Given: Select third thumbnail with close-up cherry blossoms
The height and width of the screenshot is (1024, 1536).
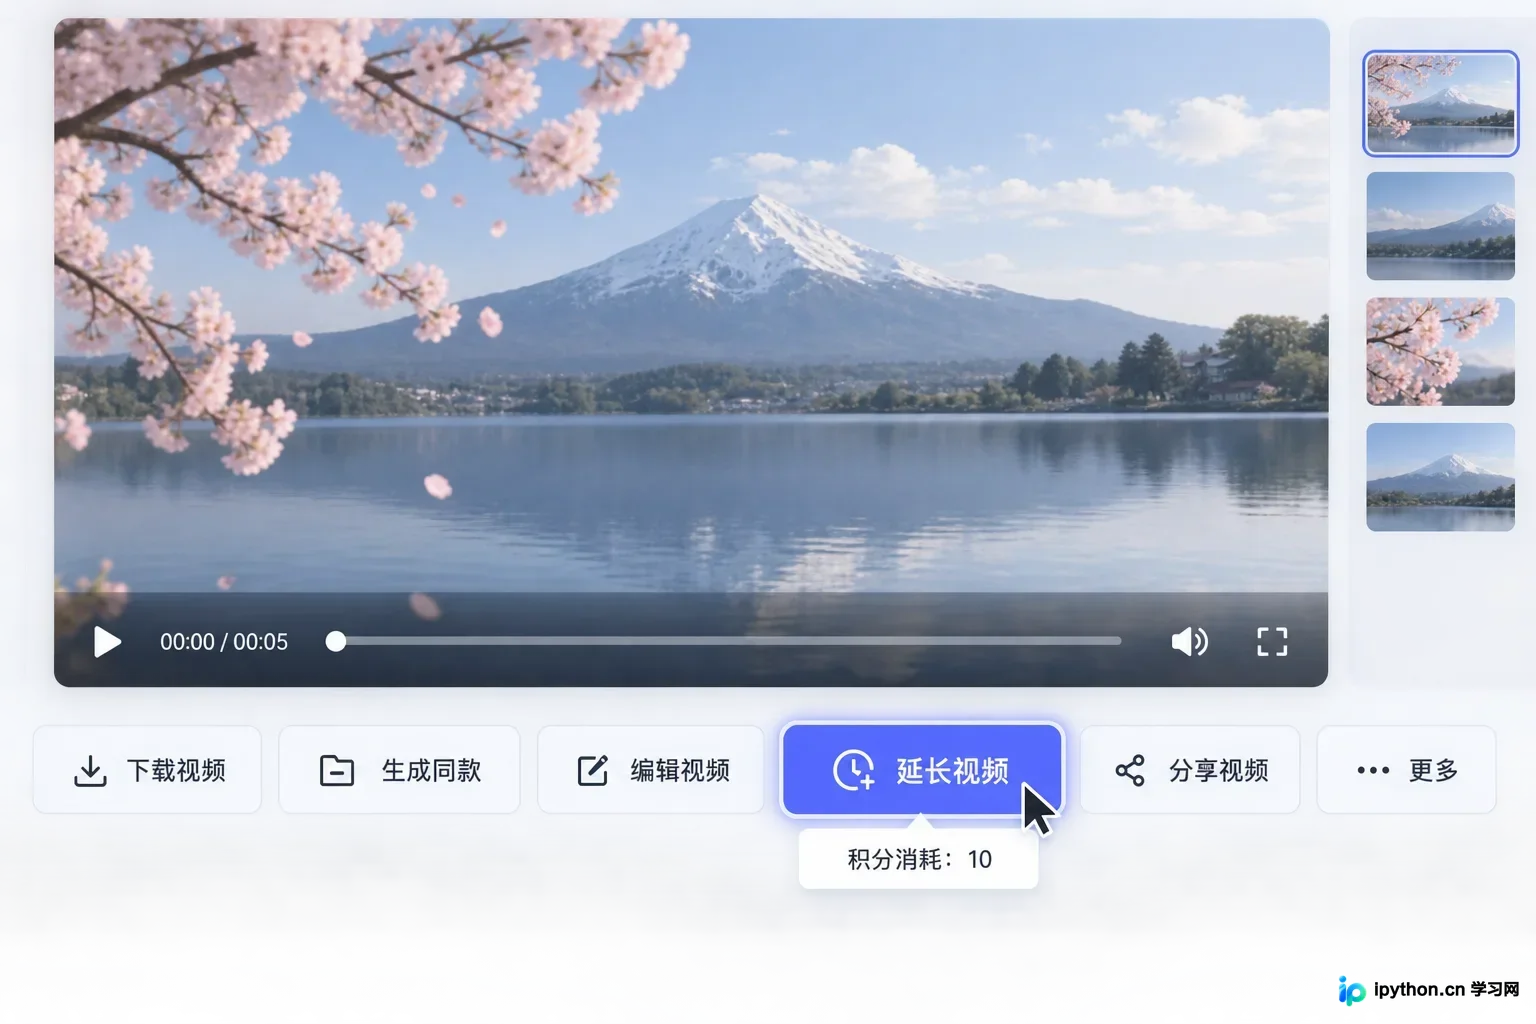Looking at the screenshot, I should [x=1440, y=352].
